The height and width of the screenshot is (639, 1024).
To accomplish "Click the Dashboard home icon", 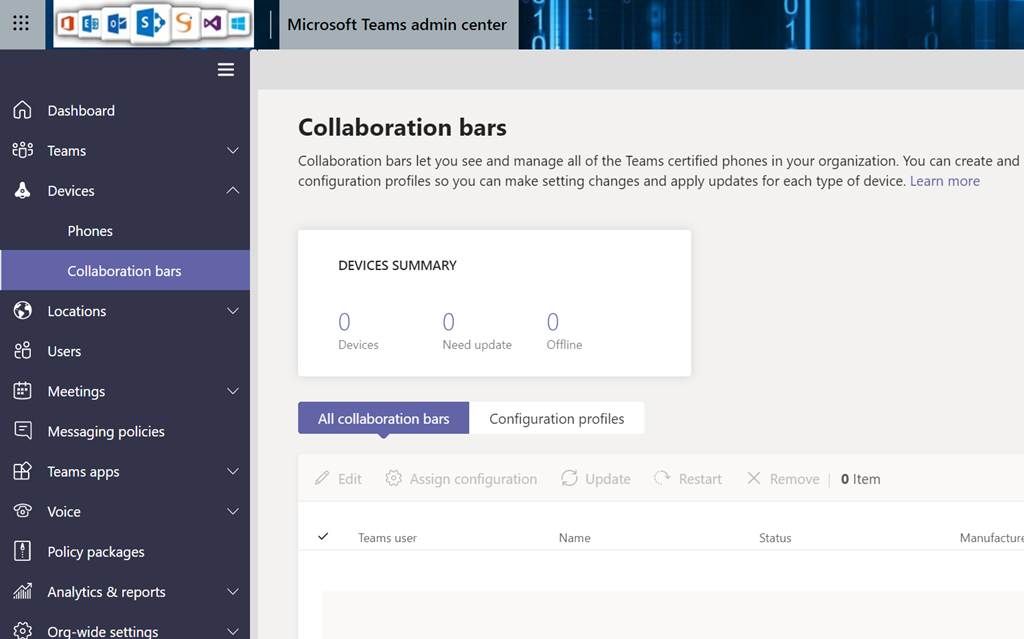I will pyautogui.click(x=22, y=110).
